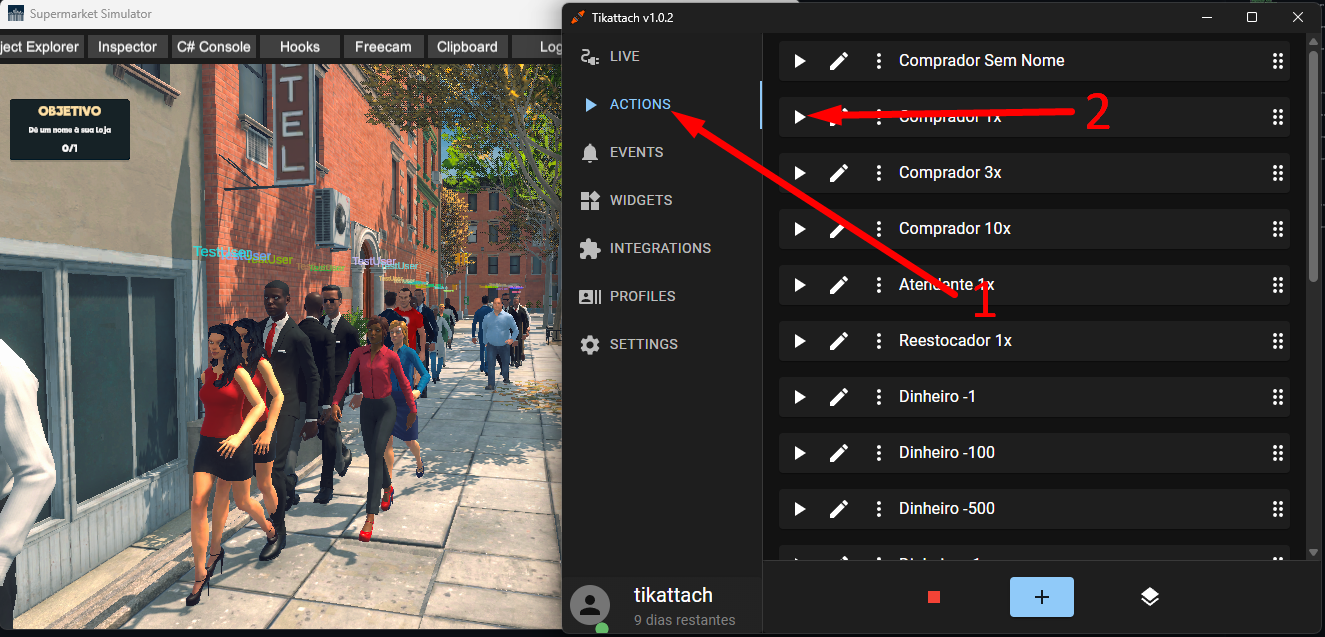Viewport: 1325px width, 637px height.
Task: Trigger the Dinheiro -1 action
Action: point(800,397)
